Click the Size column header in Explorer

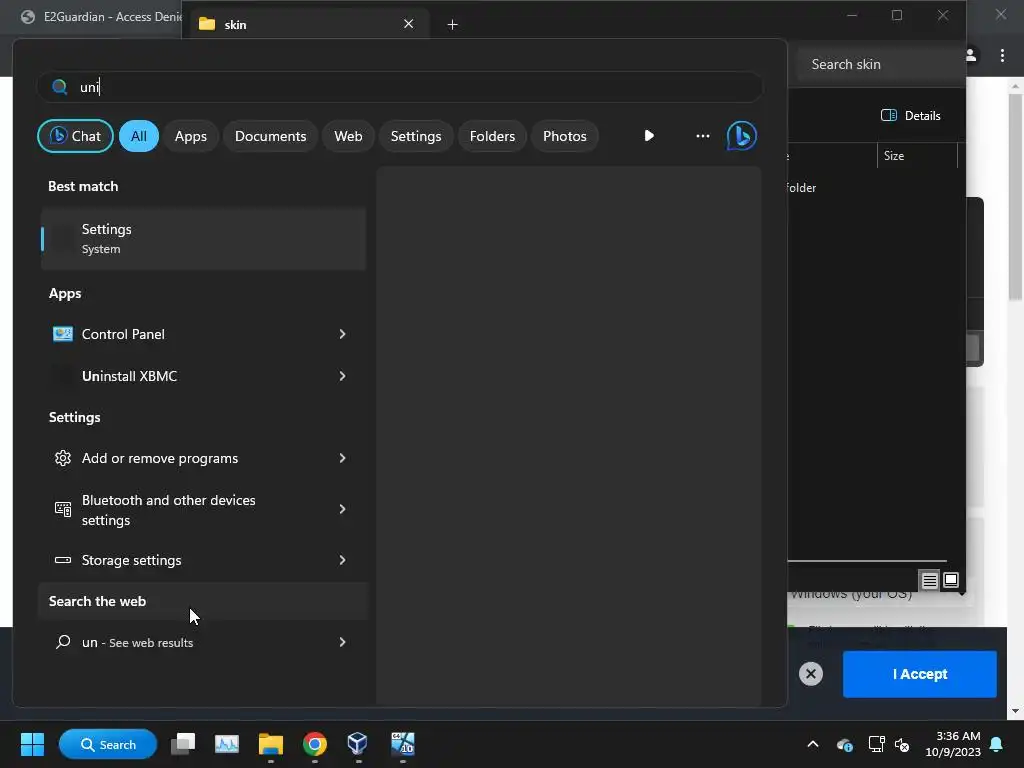click(916, 155)
